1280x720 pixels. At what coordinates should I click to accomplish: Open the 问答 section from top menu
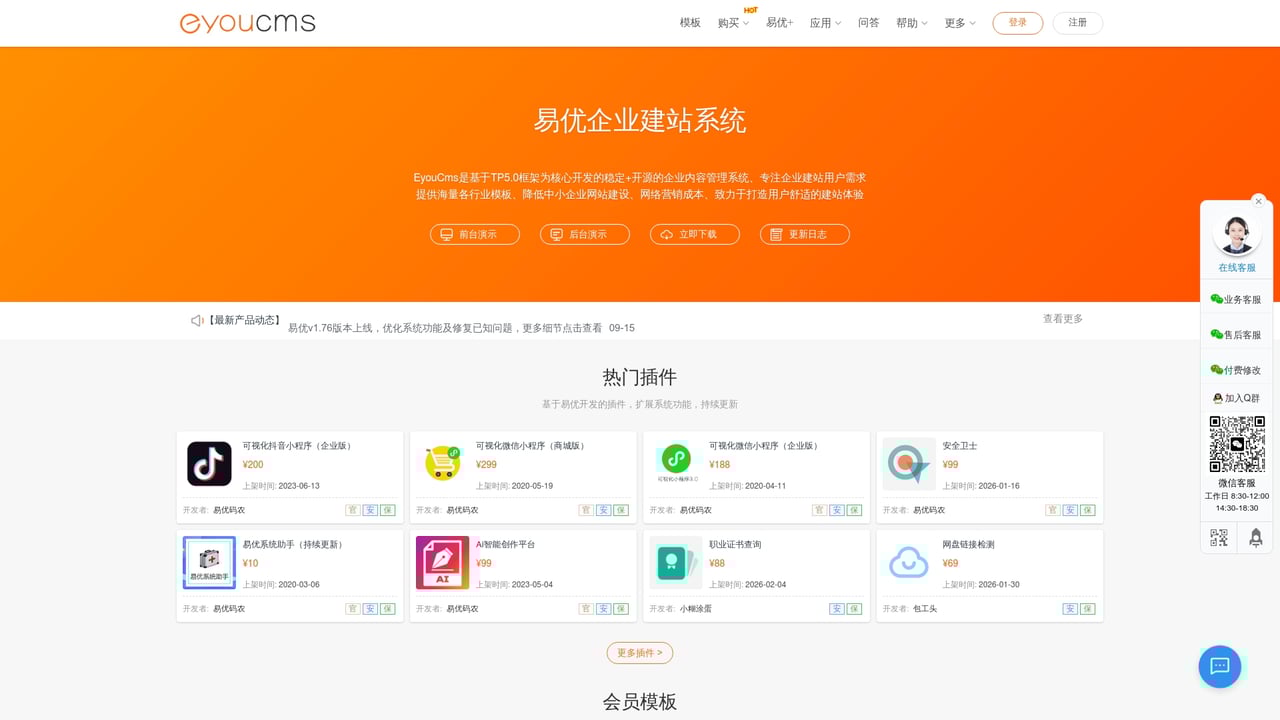click(869, 22)
